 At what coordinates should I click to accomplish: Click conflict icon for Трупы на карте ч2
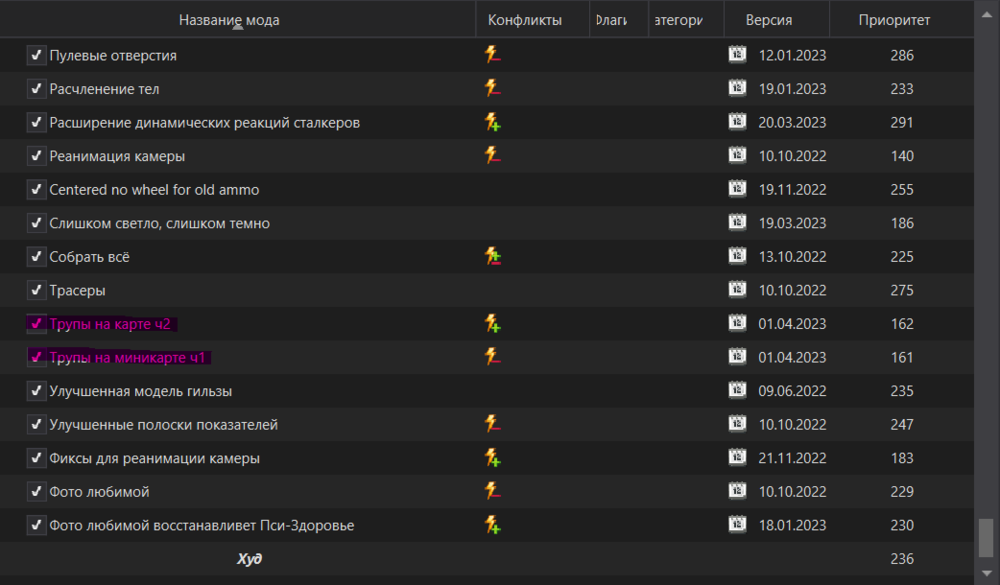coord(492,324)
